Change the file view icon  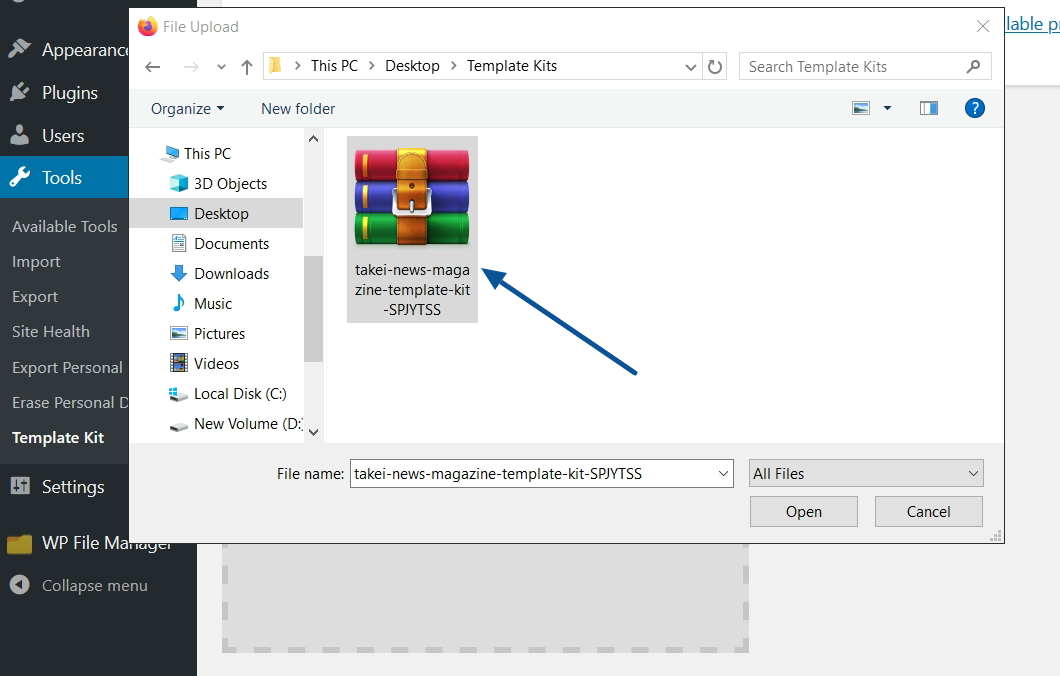861,108
